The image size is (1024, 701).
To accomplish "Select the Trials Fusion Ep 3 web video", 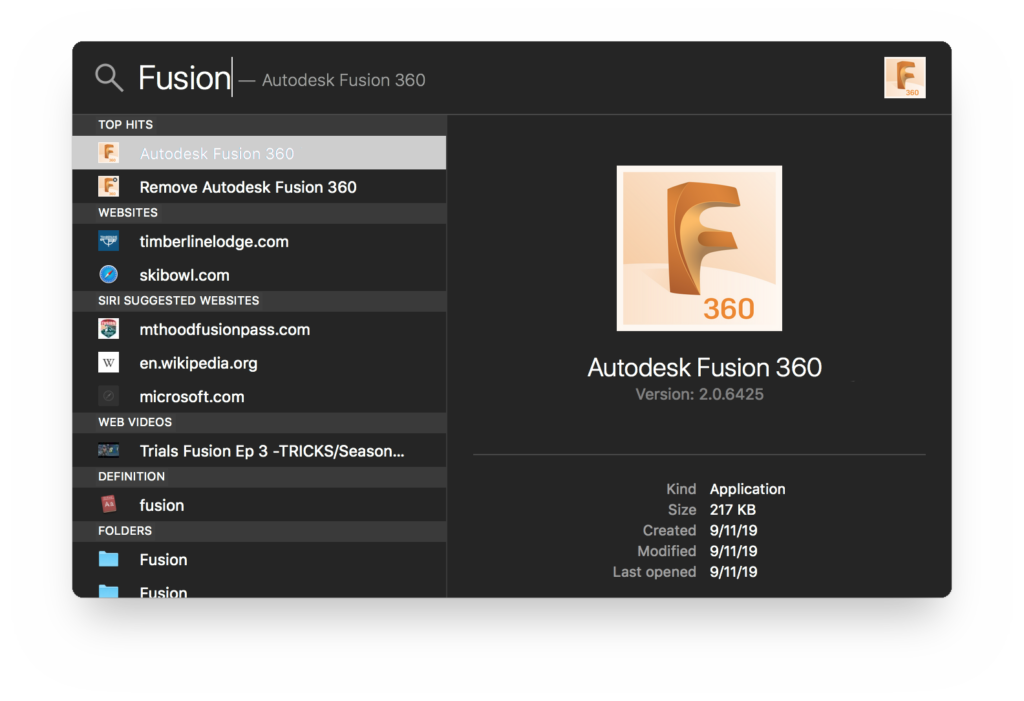I will 259,451.
